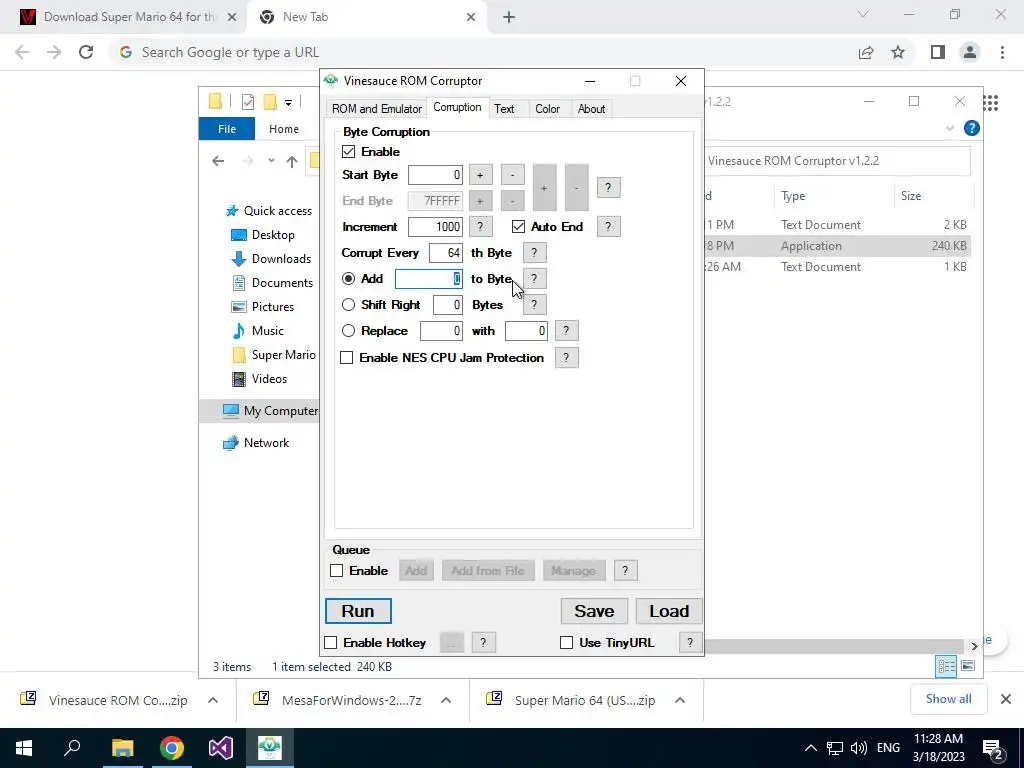Viewport: 1024px width, 768px height.
Task: Open taskbar search magnifier
Action: [x=72, y=748]
